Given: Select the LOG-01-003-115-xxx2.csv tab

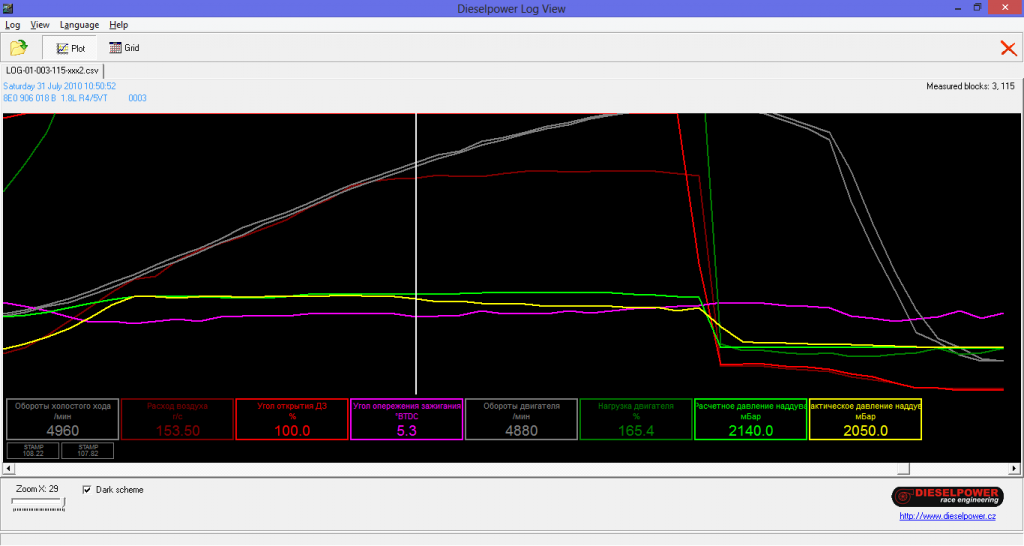Looking at the screenshot, I should [x=52, y=71].
